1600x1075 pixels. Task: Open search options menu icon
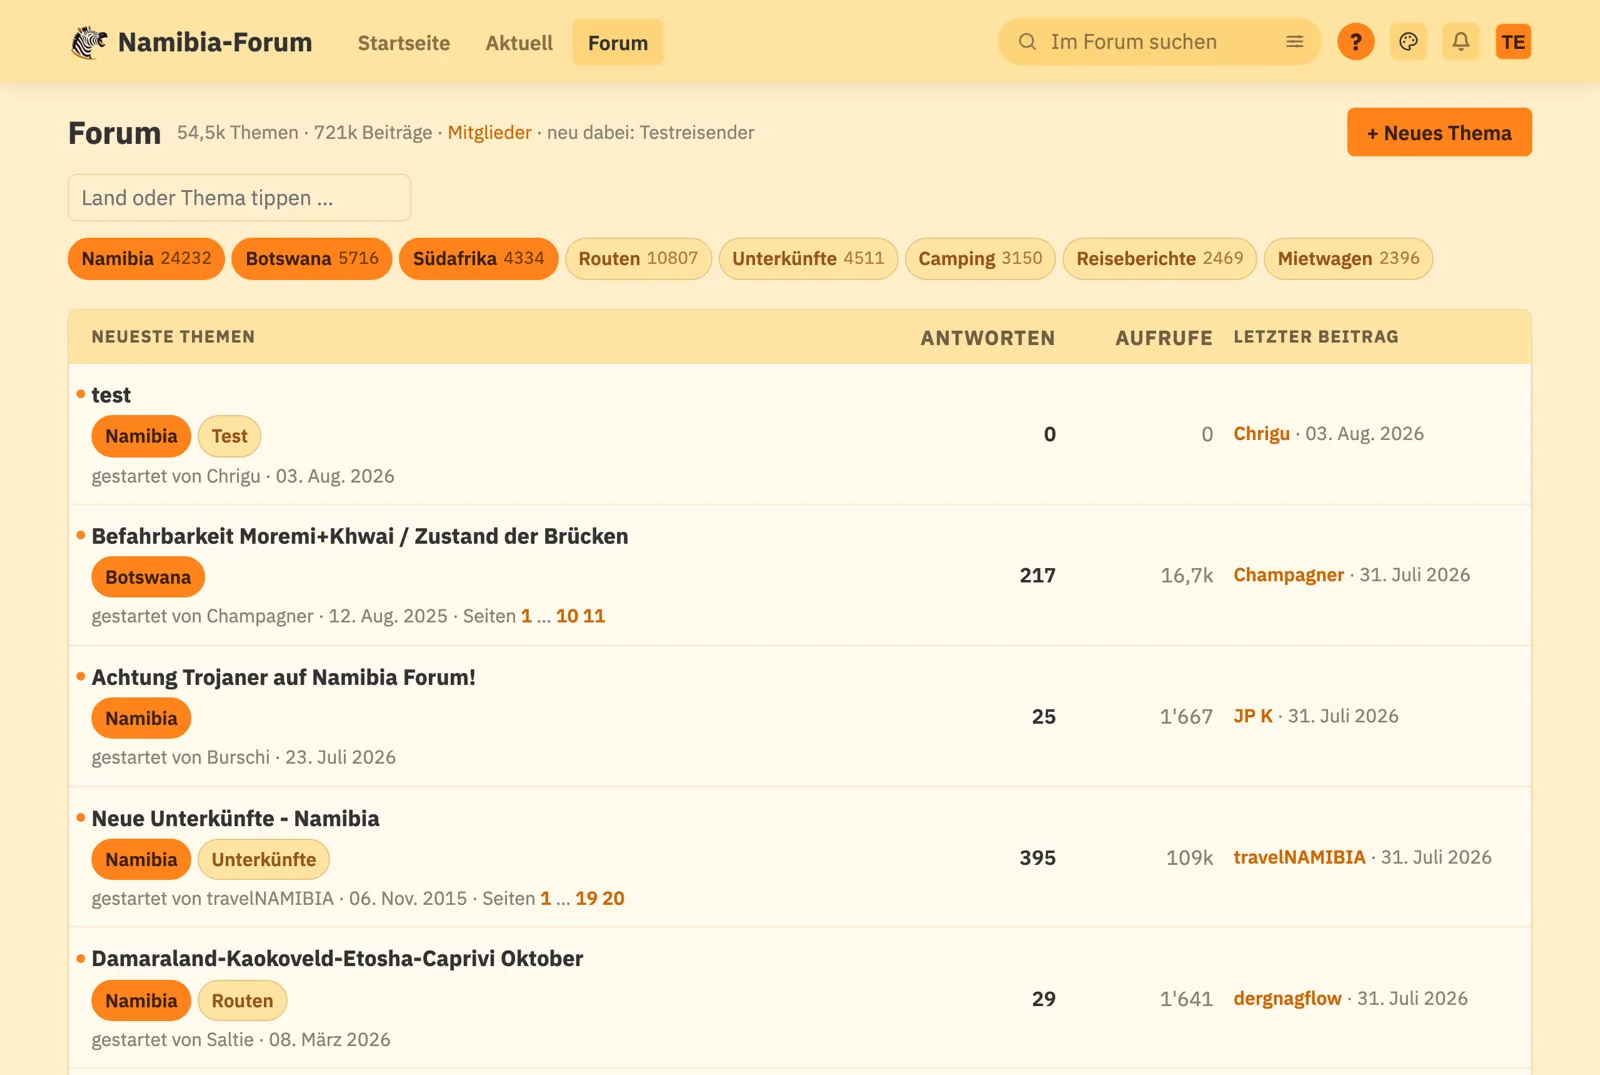click(x=1294, y=42)
